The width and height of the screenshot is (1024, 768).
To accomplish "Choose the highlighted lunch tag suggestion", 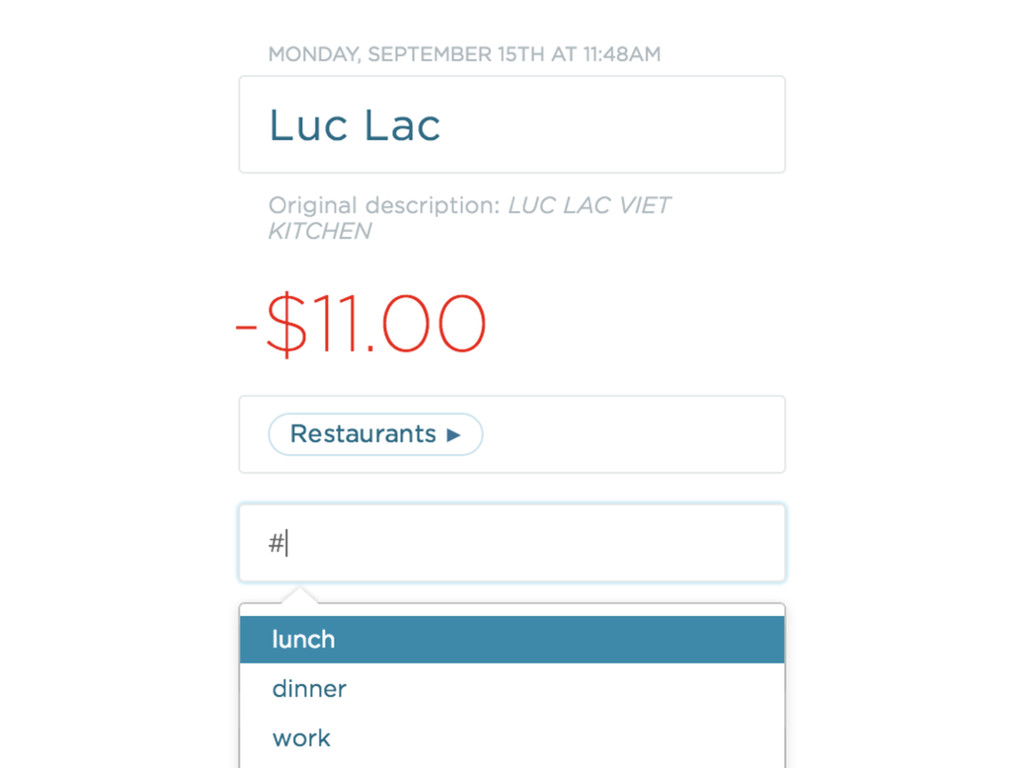I will [x=512, y=639].
